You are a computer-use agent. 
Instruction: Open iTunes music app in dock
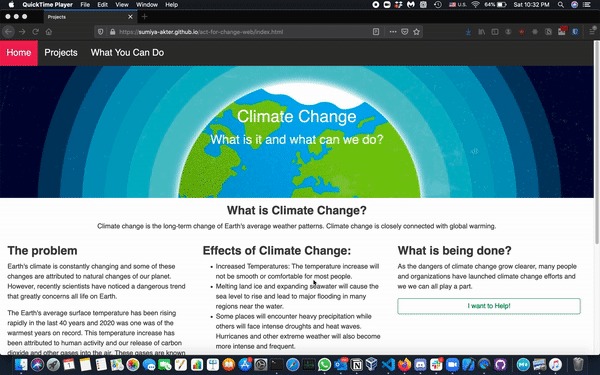click(555, 364)
